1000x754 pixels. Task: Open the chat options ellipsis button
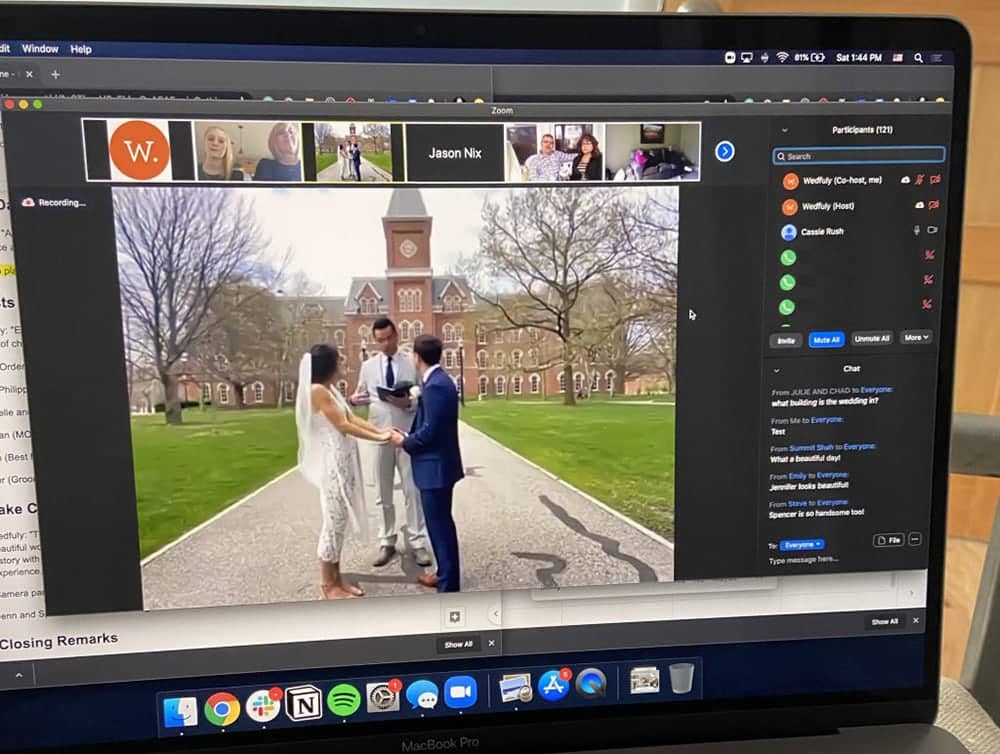tap(915, 540)
